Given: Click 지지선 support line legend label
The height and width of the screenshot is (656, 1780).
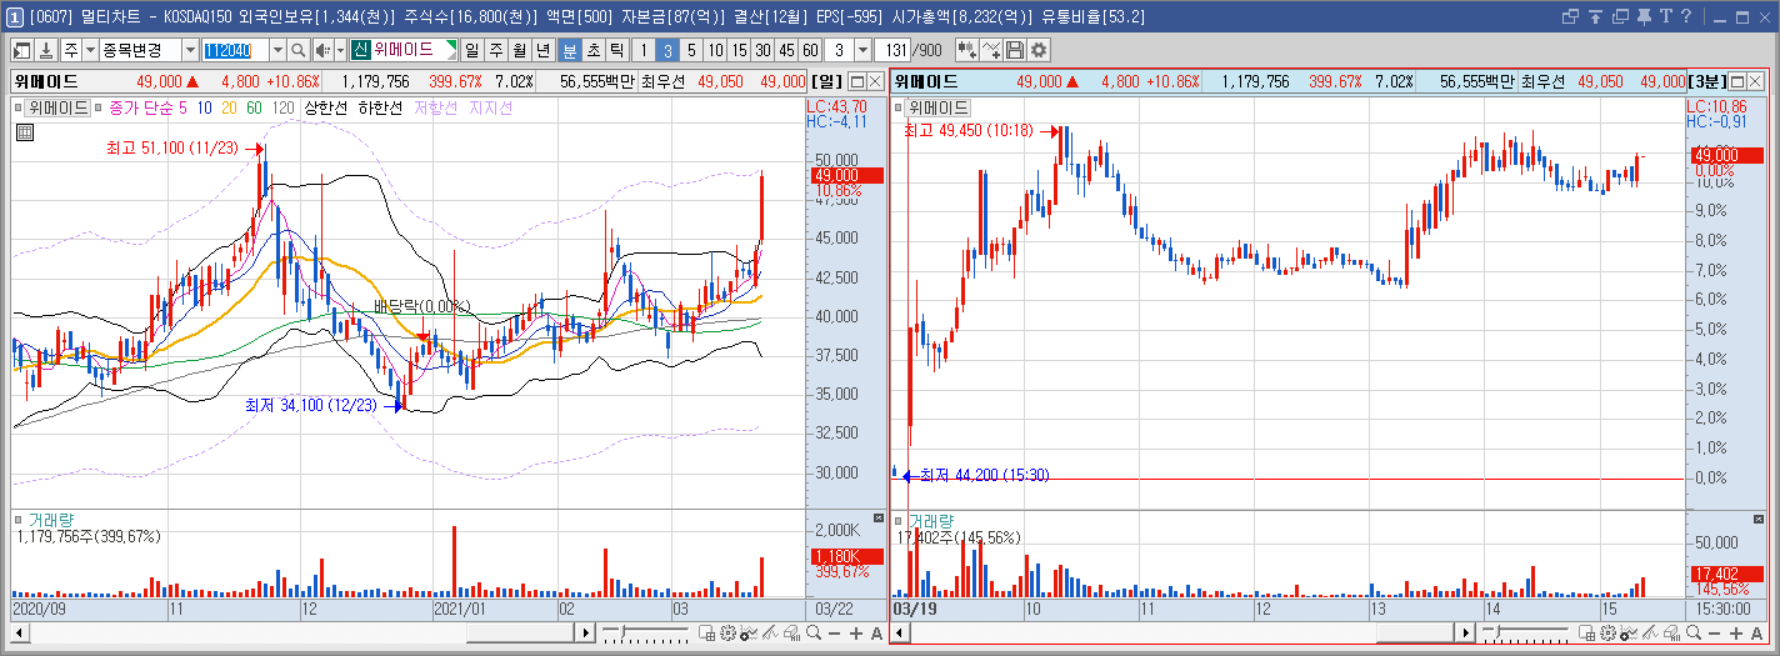Looking at the screenshot, I should pyautogui.click(x=491, y=107).
